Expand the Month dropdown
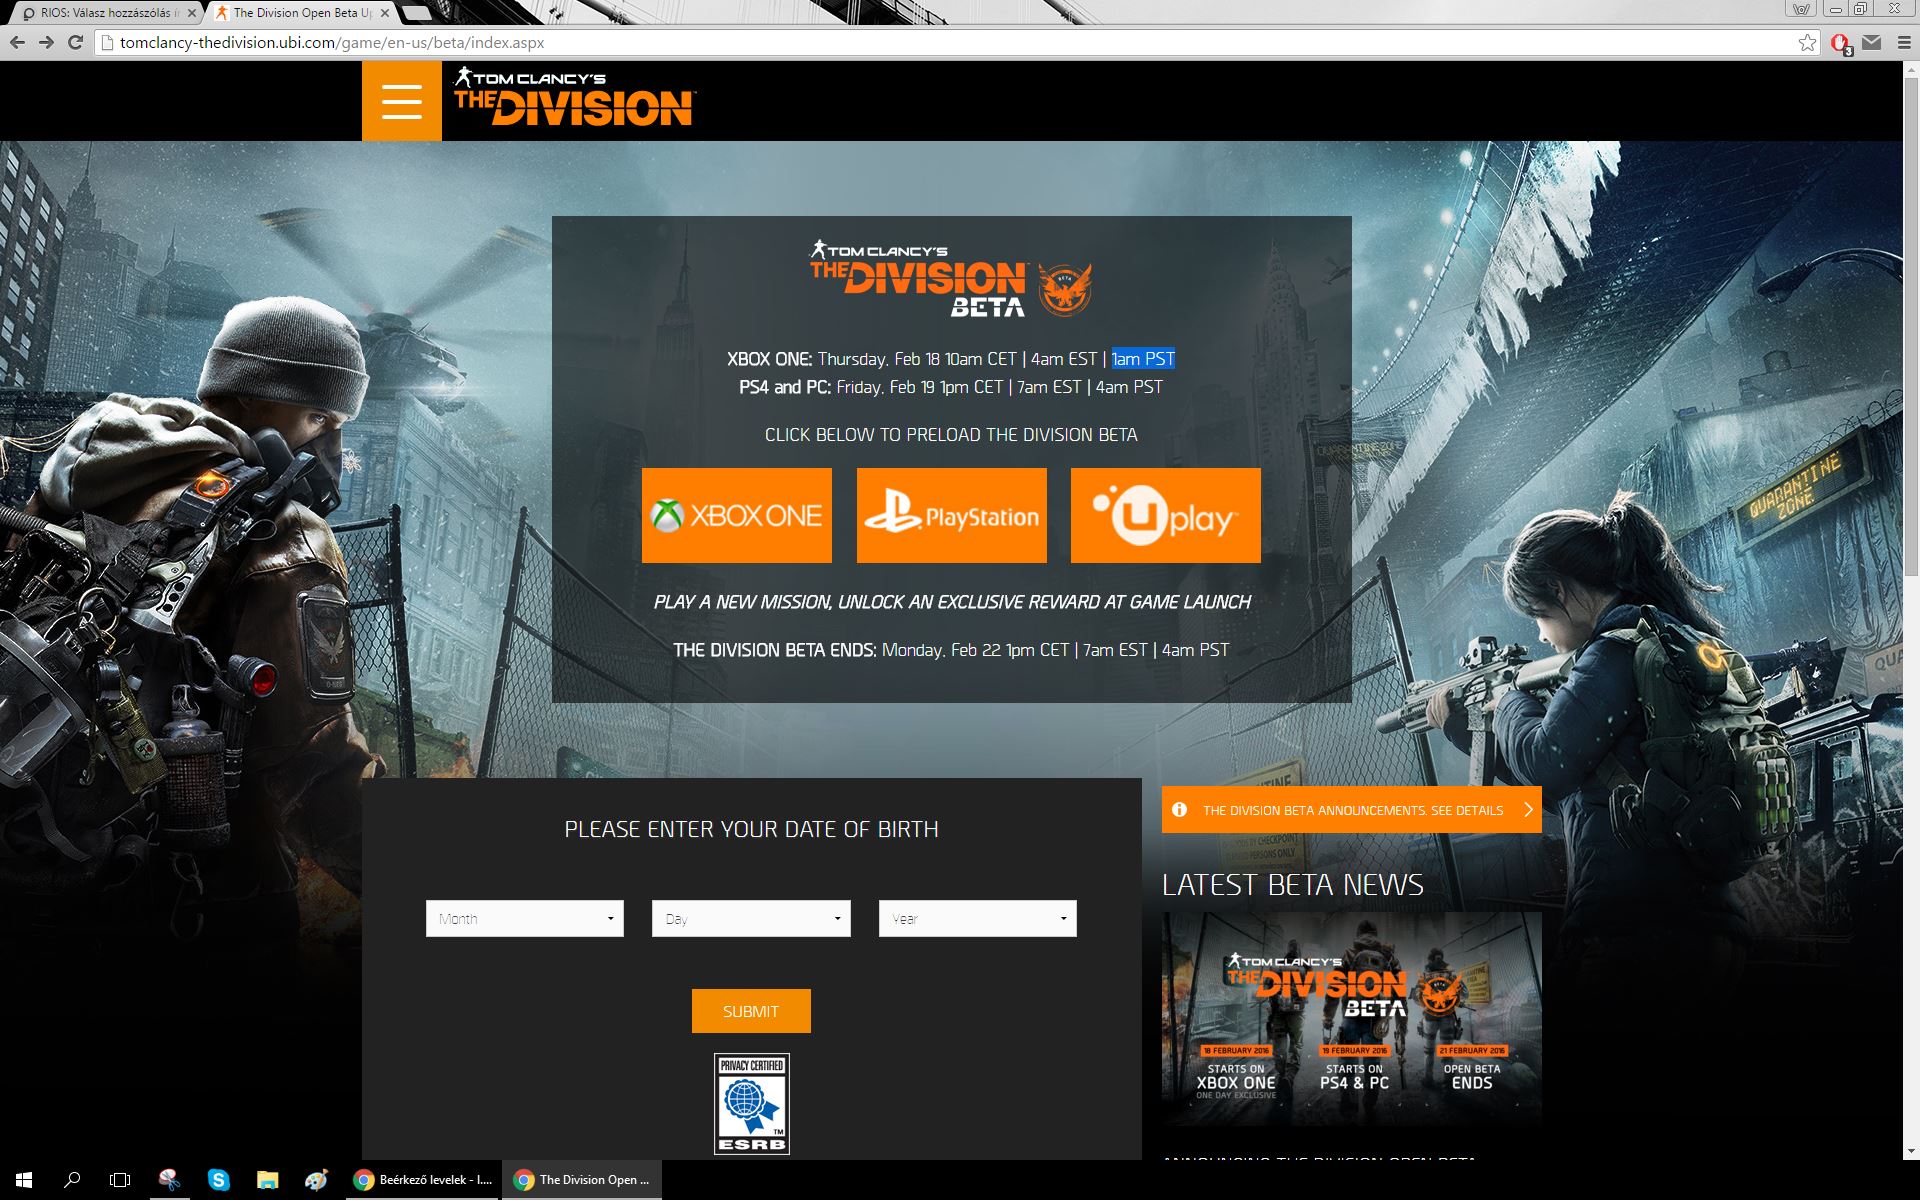The width and height of the screenshot is (1920, 1200). pos(525,919)
